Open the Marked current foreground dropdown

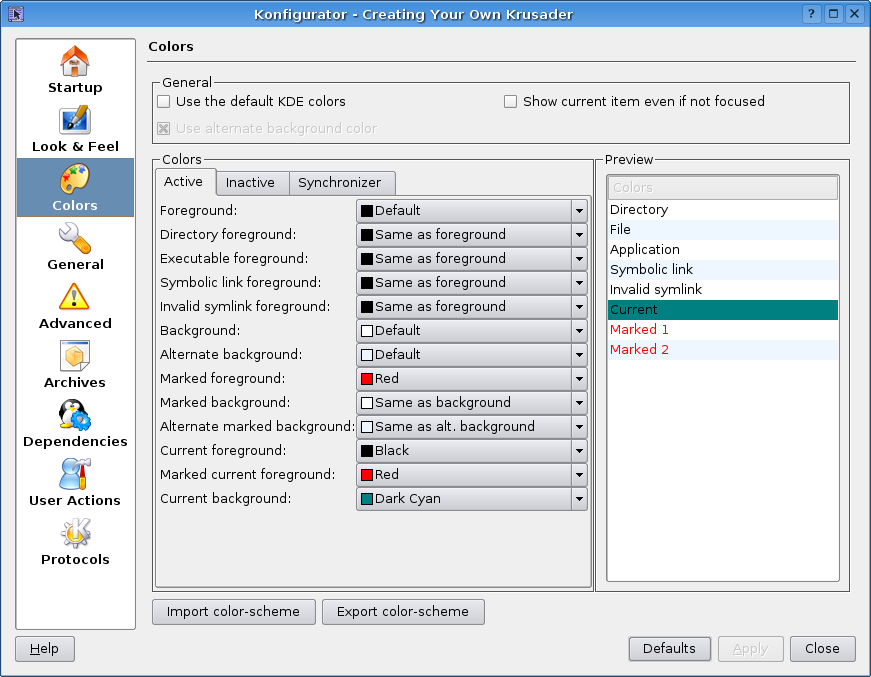coord(471,475)
